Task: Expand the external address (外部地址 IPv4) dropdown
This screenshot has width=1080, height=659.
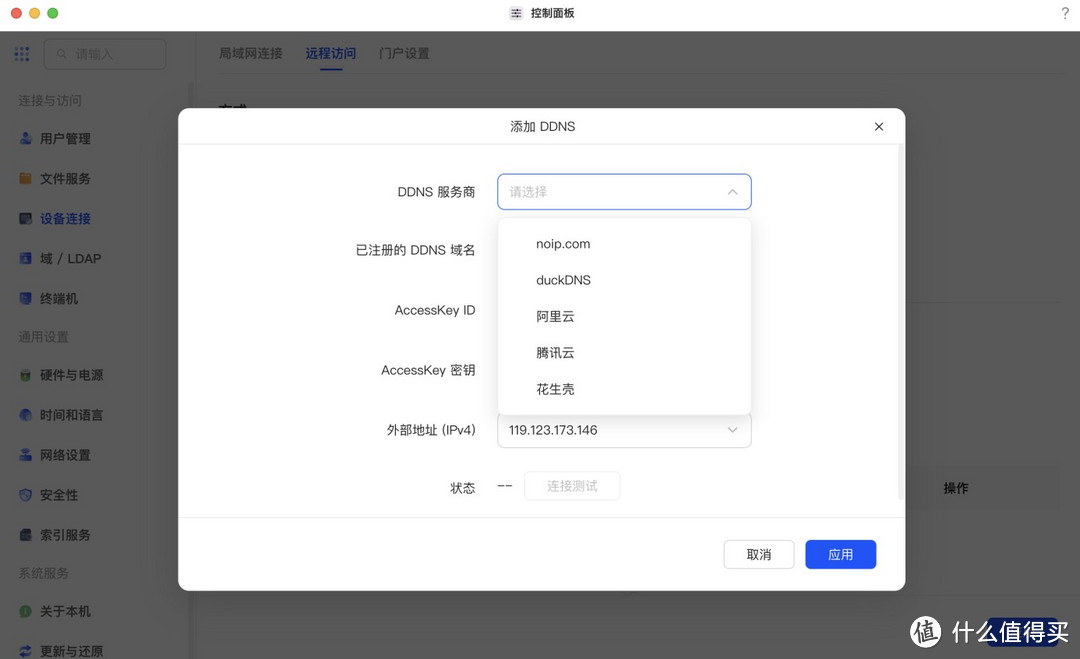Action: (732, 430)
